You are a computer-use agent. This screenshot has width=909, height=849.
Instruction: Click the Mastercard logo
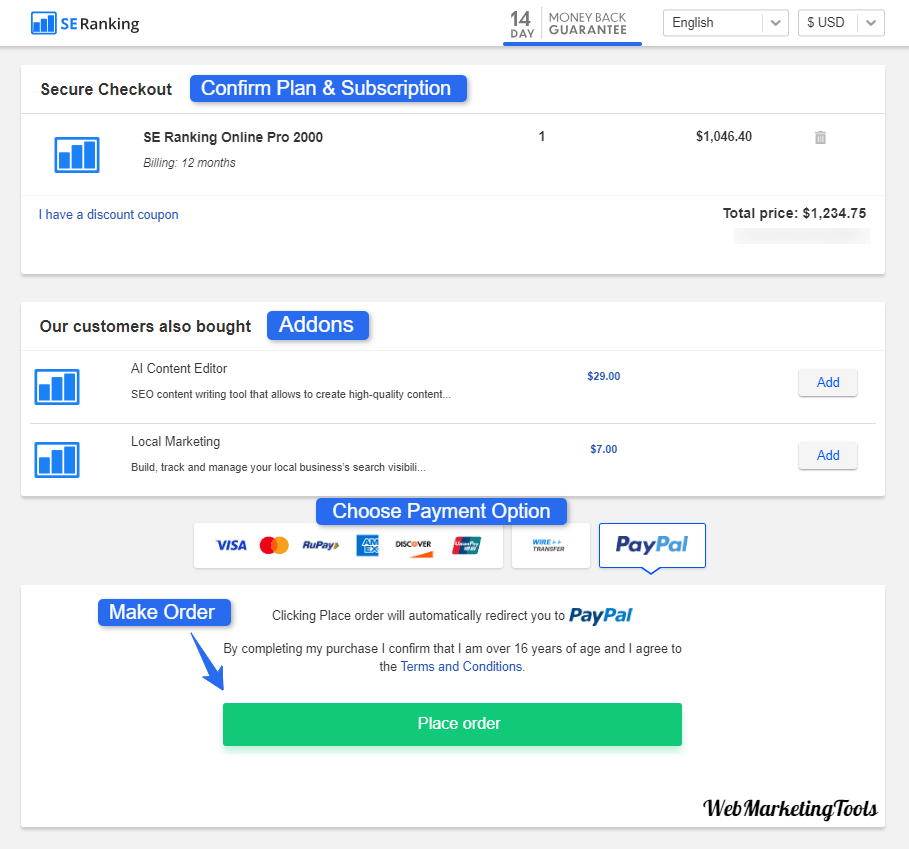coord(274,545)
